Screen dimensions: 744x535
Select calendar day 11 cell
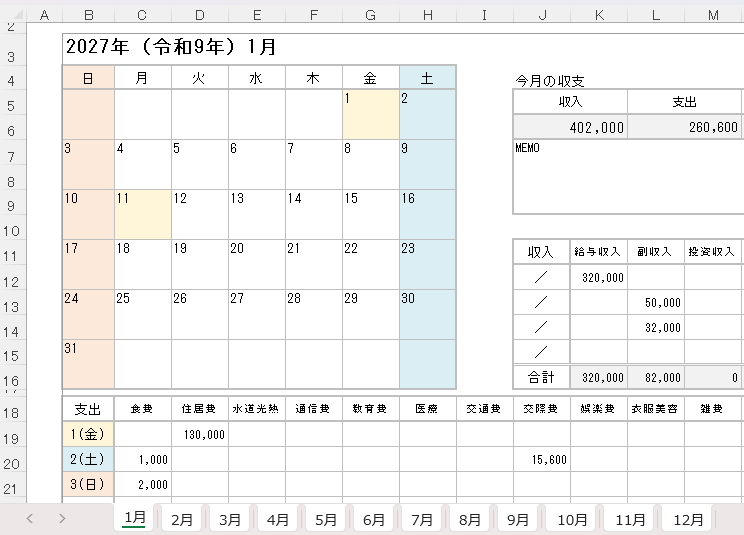[x=143, y=214]
